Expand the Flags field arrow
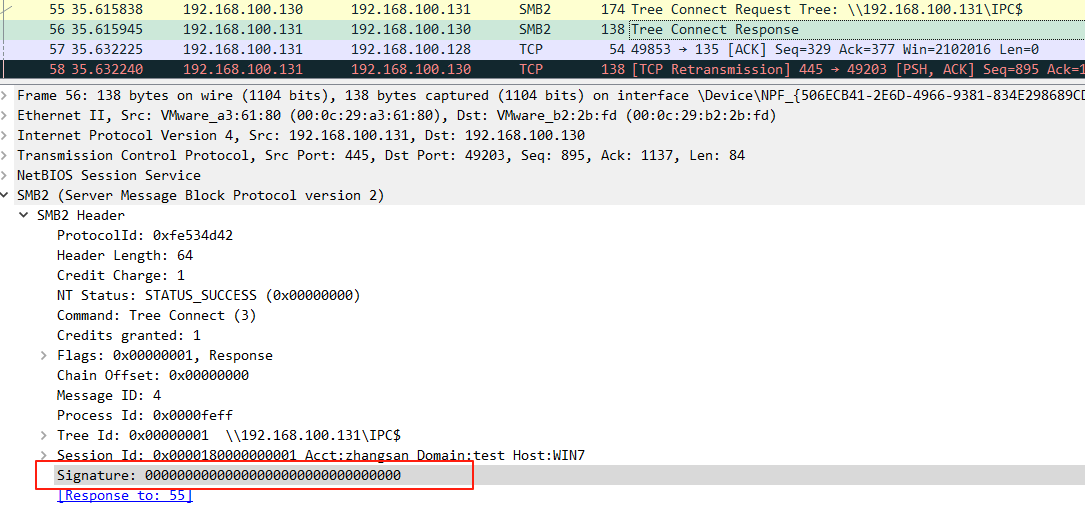 coord(43,355)
